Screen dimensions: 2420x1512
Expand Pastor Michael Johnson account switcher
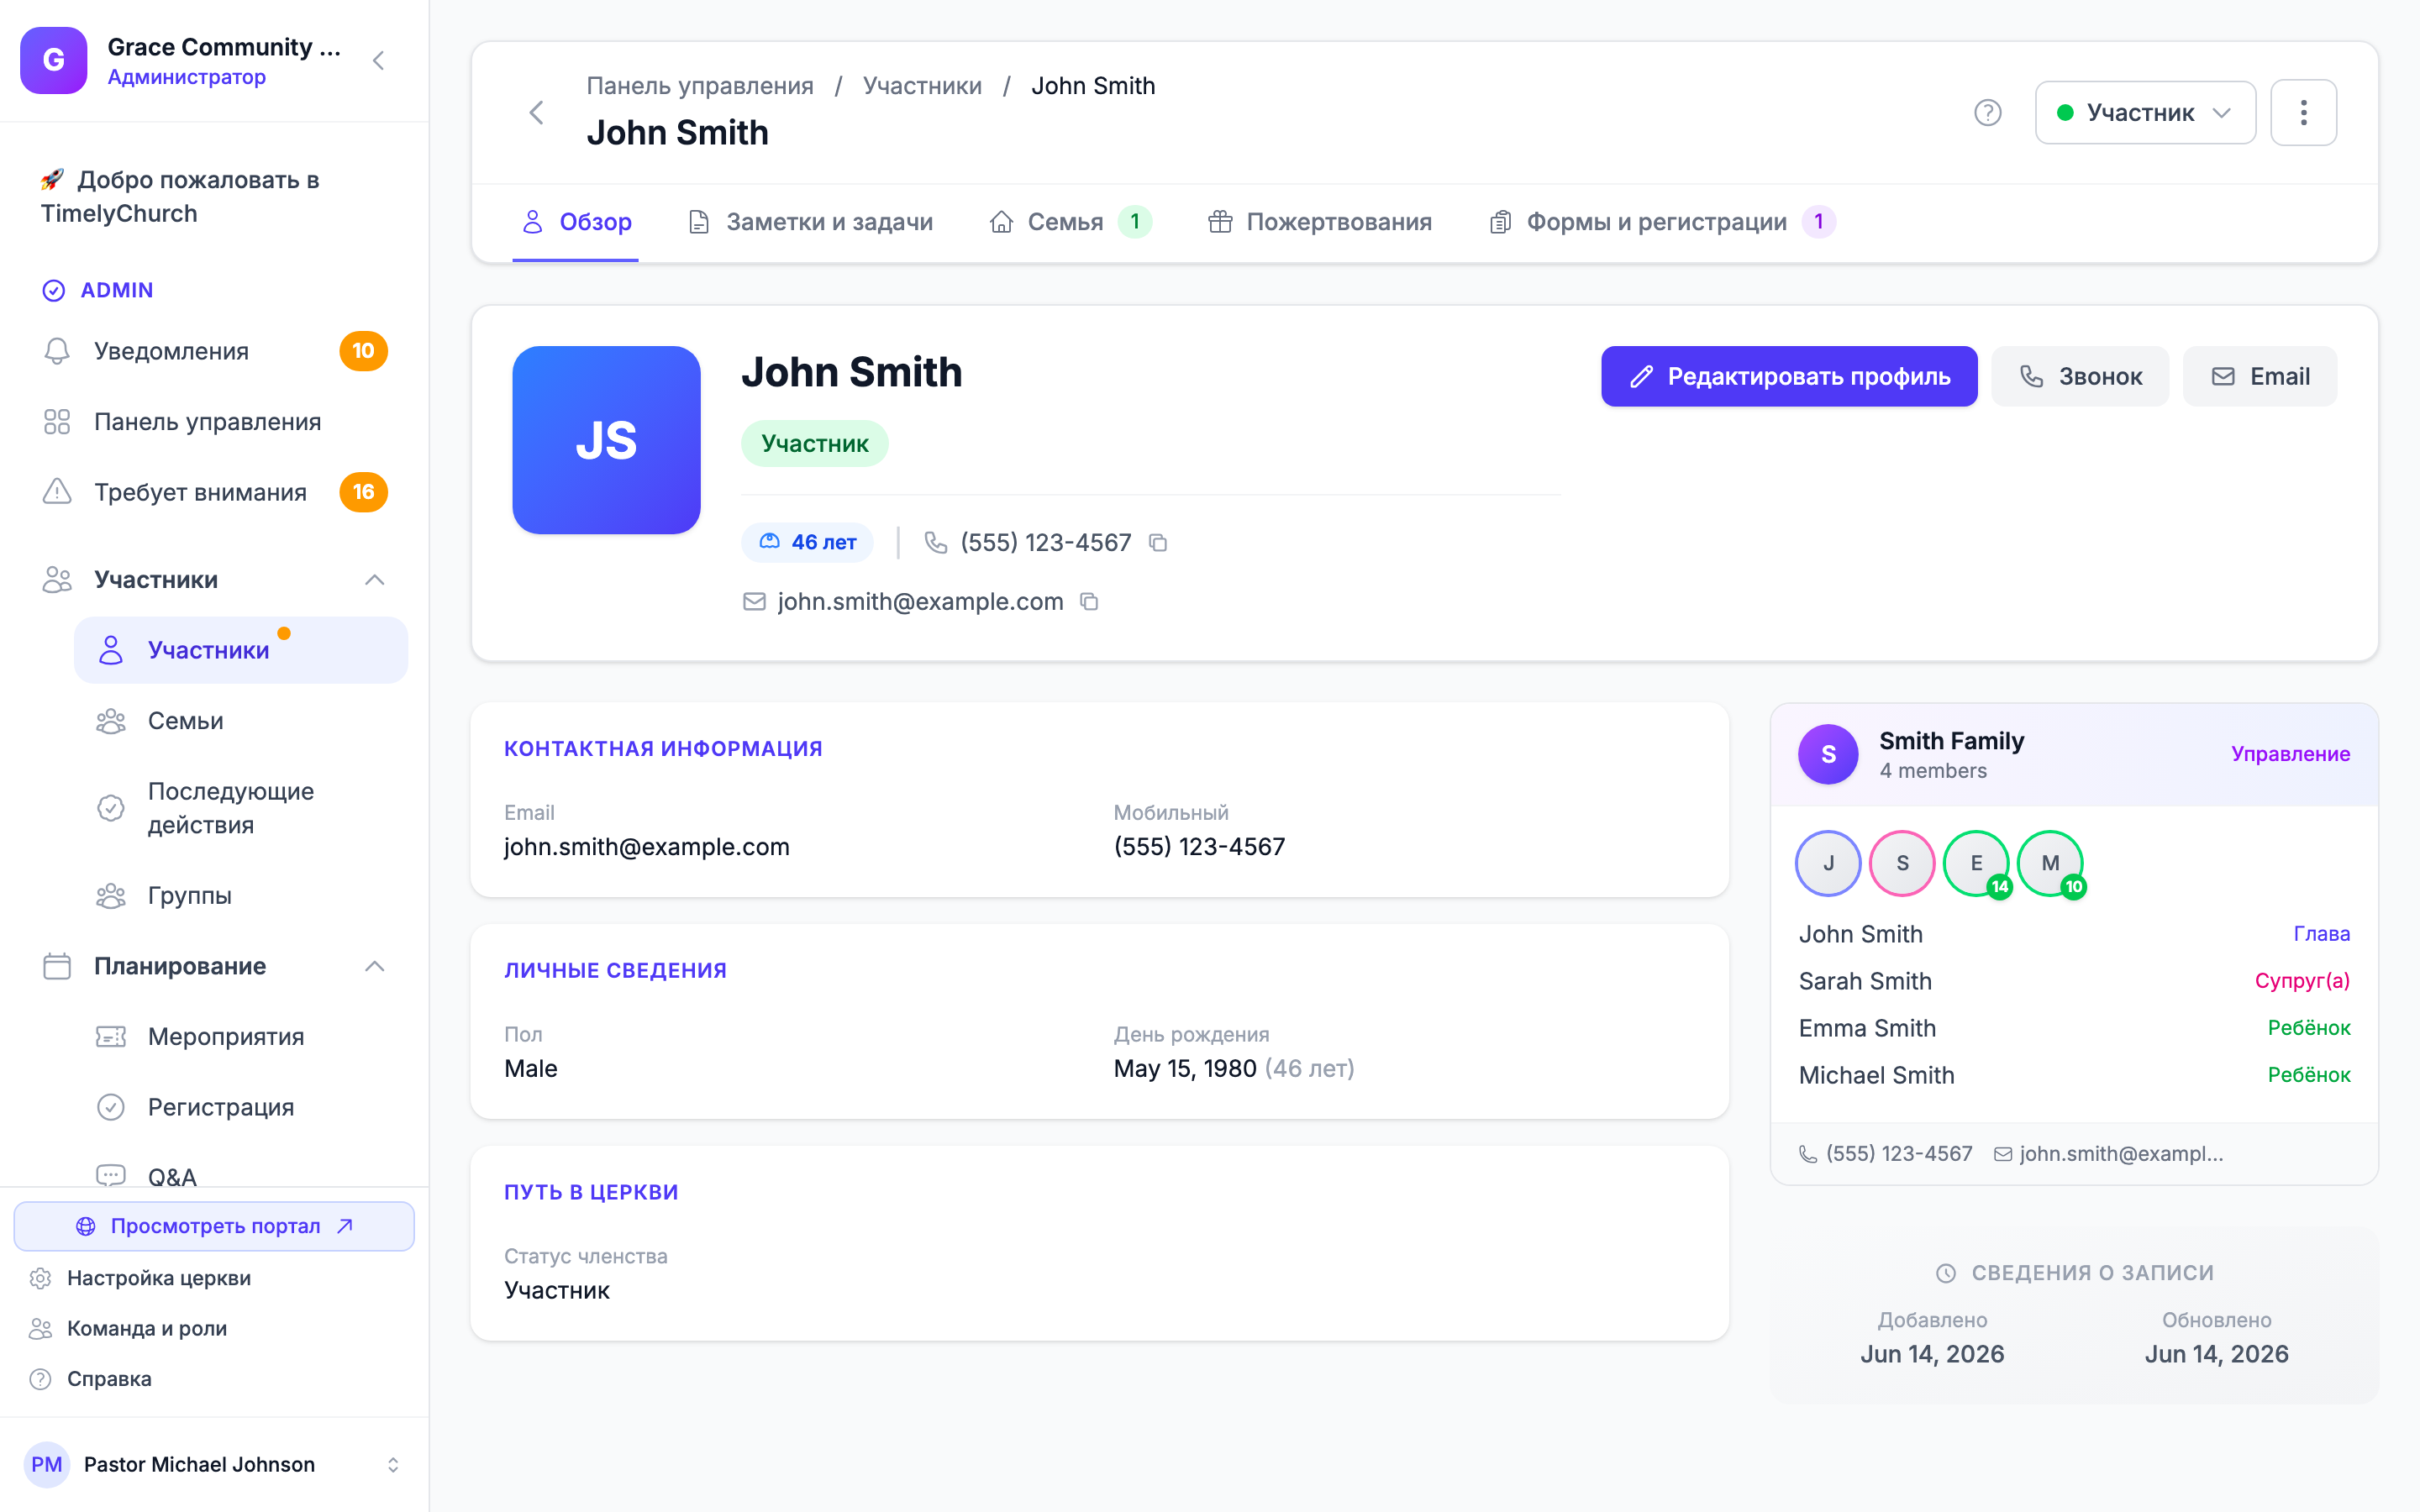pyautogui.click(x=393, y=1464)
